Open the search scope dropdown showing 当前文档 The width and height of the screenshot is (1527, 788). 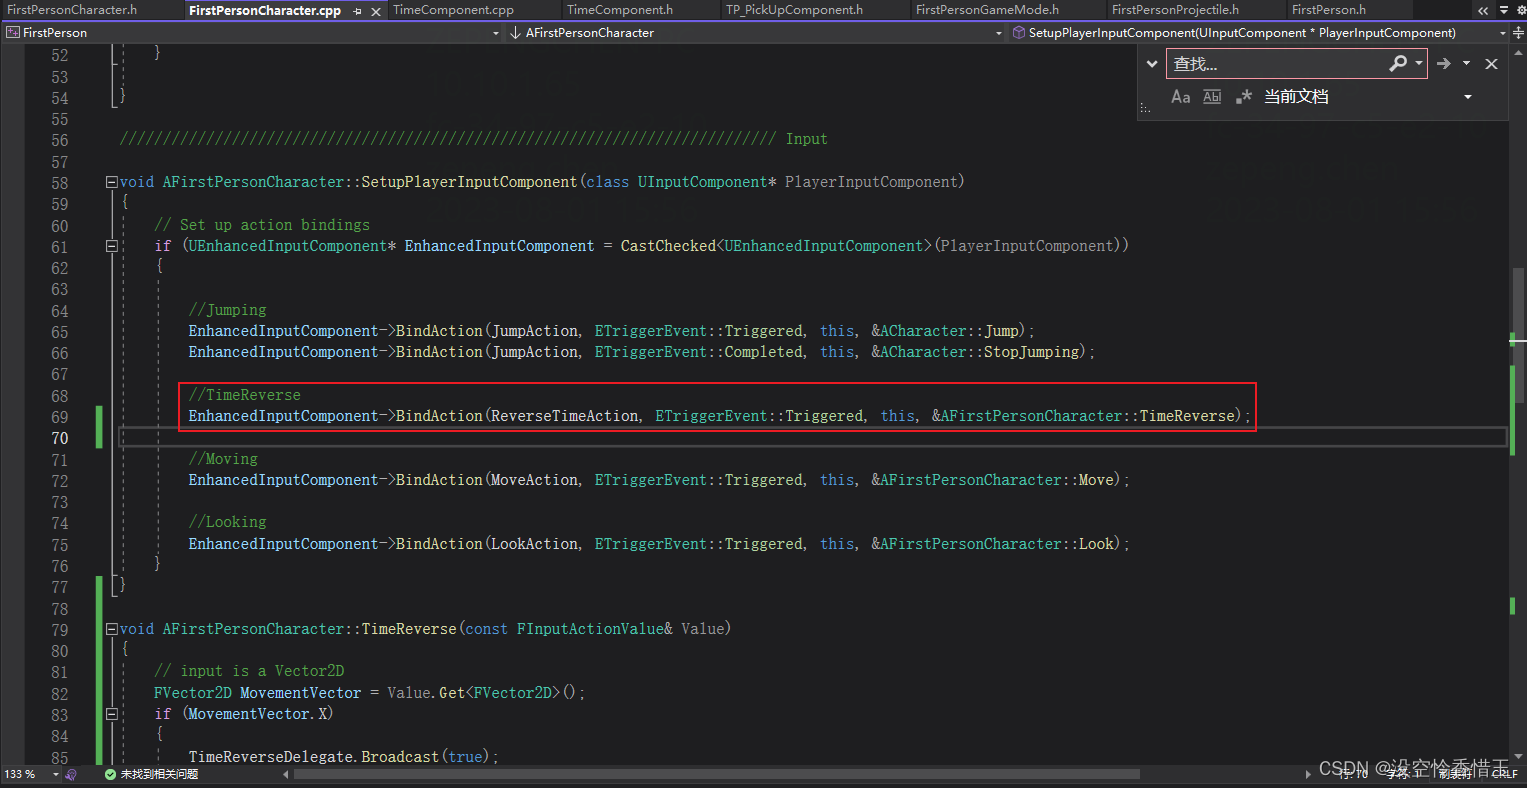point(1466,96)
